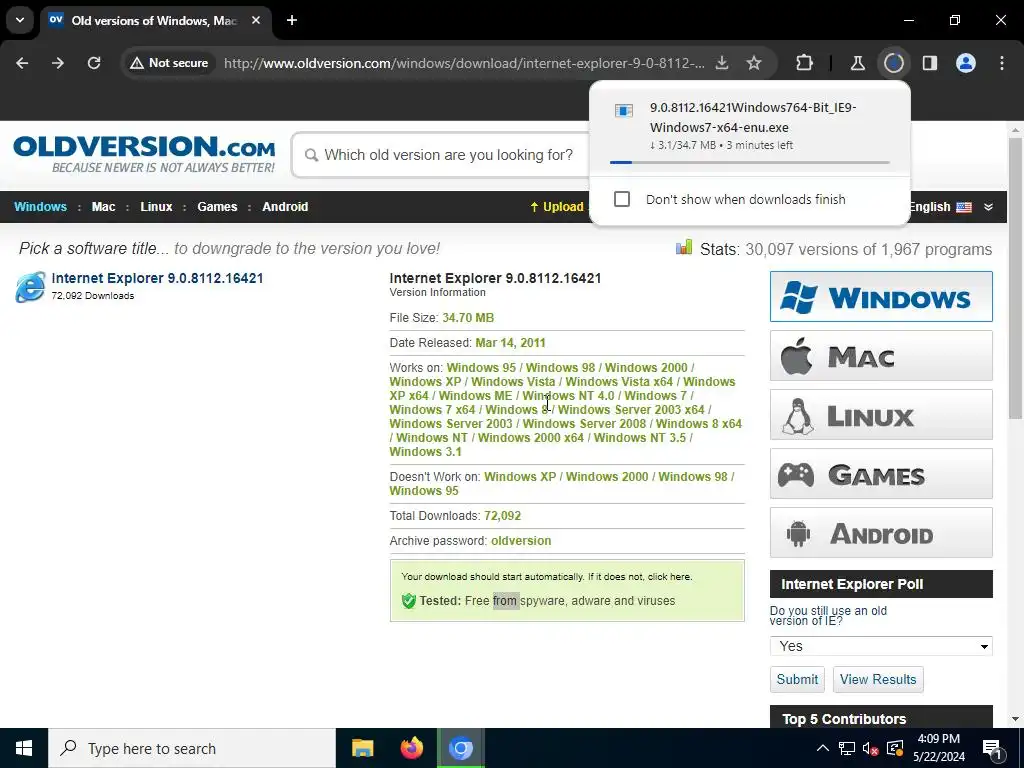Click the address bar URL
Viewport: 1024px width, 768px height.
click(x=464, y=63)
